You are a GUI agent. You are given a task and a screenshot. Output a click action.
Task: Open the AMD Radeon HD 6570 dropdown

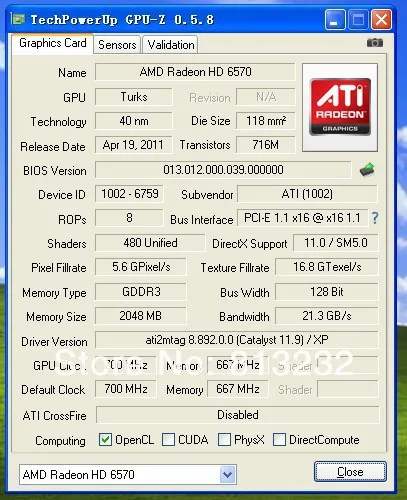(228, 474)
